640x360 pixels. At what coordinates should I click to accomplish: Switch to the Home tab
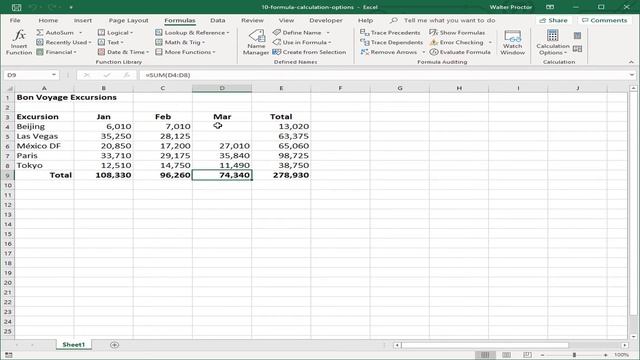point(48,20)
